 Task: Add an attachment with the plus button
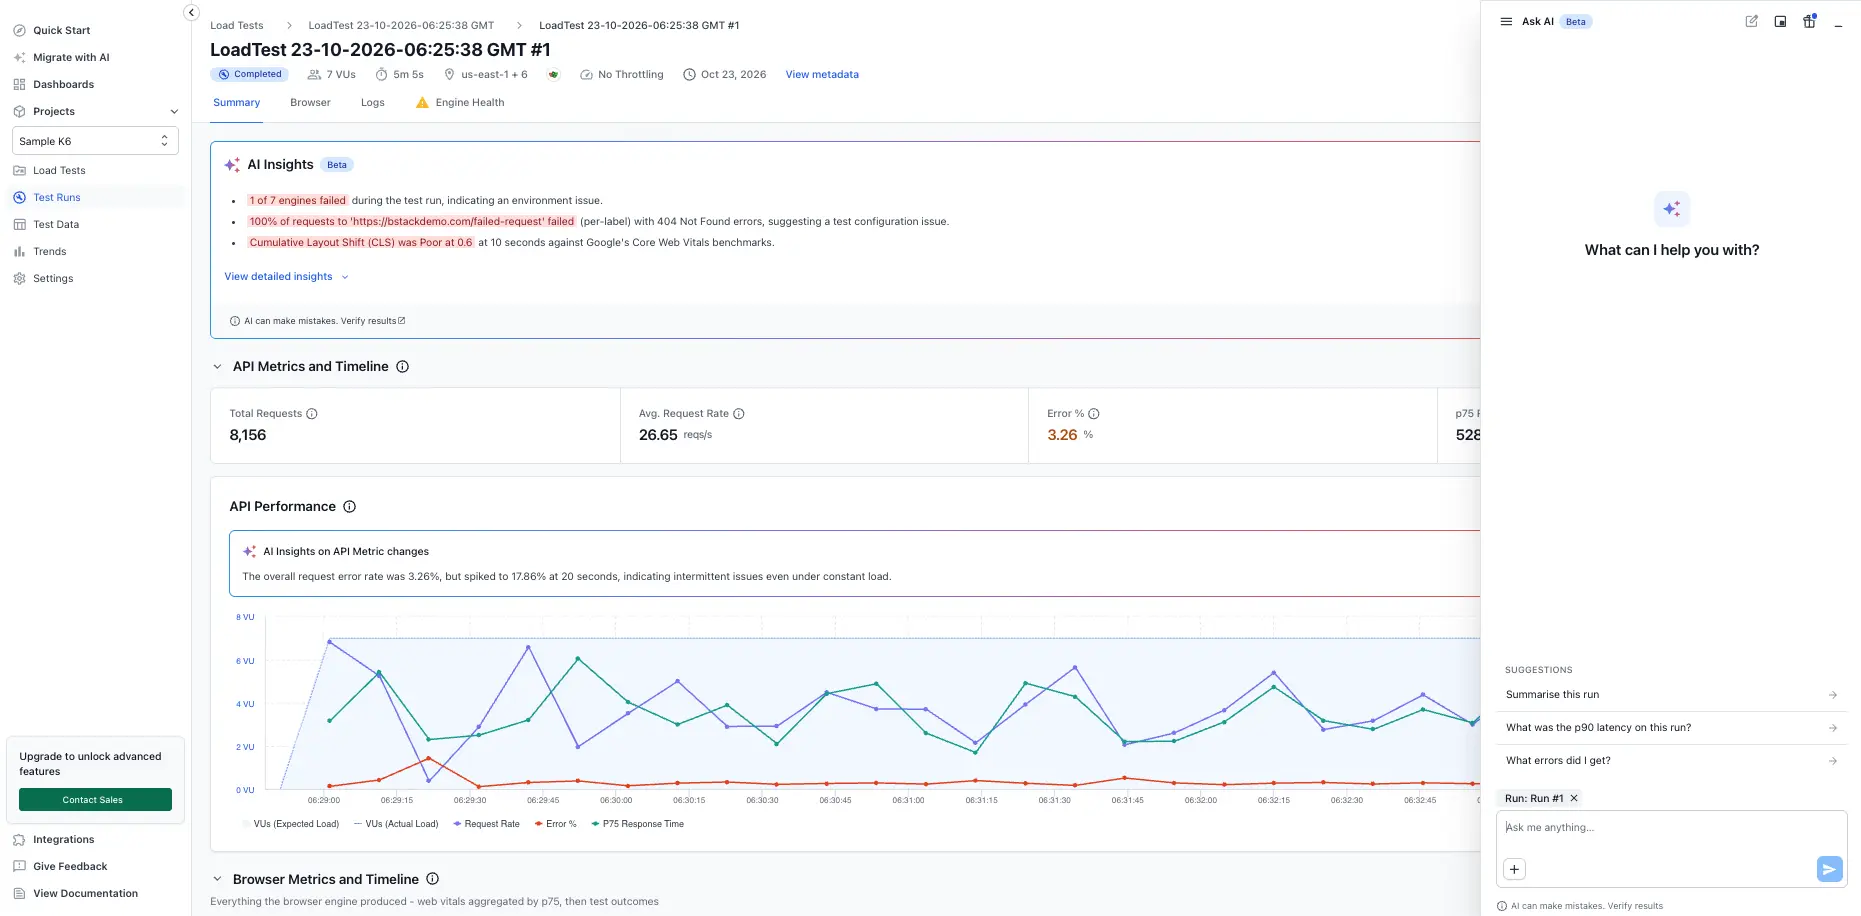pyautogui.click(x=1514, y=869)
